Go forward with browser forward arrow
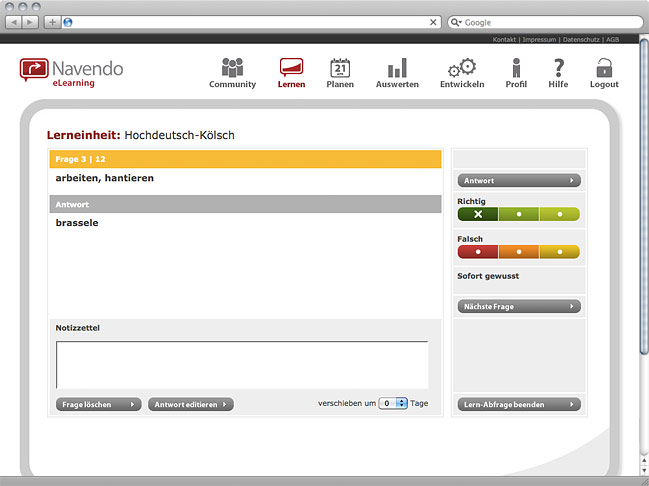The image size is (649, 486). click(x=30, y=22)
